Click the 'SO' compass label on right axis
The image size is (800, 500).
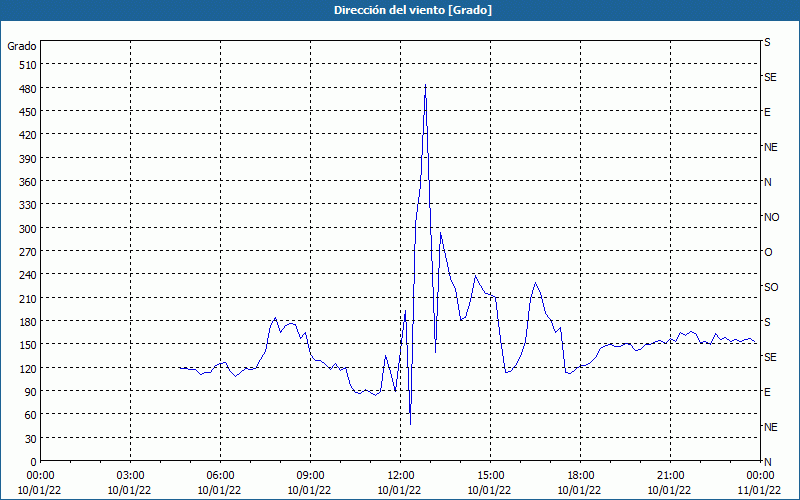771,287
